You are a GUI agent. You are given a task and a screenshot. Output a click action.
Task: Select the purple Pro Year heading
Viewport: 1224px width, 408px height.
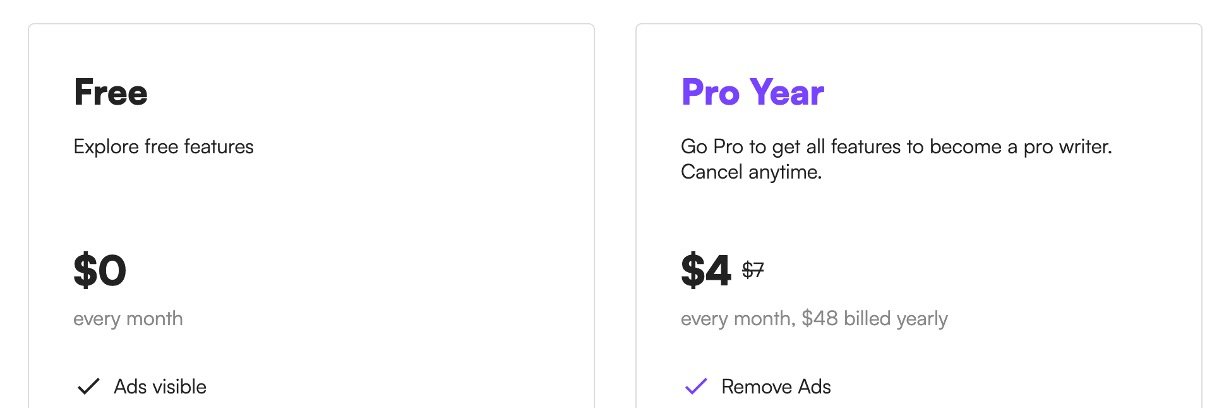[x=753, y=93]
